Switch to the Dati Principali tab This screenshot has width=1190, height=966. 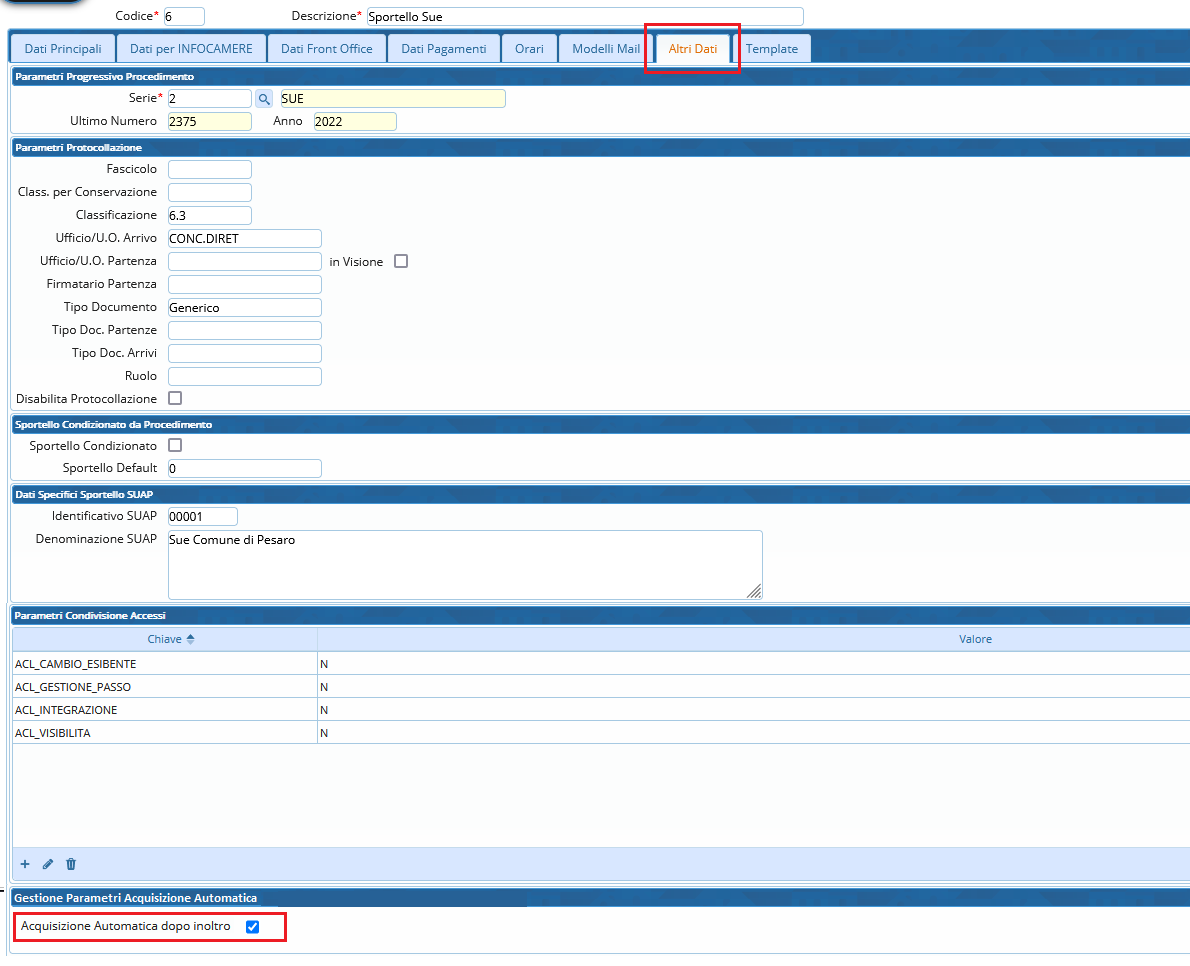point(63,49)
